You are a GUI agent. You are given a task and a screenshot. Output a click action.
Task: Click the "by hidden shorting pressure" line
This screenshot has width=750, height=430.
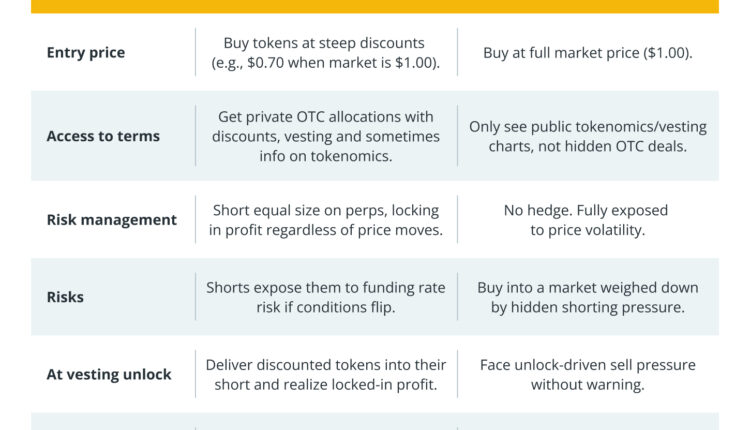[588, 307]
